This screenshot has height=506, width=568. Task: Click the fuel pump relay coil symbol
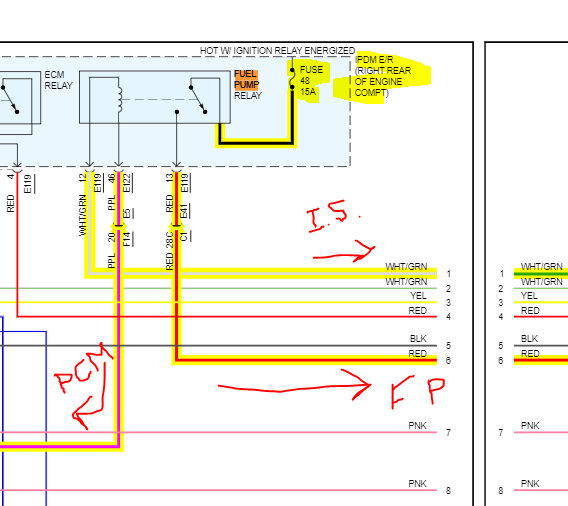point(119,99)
